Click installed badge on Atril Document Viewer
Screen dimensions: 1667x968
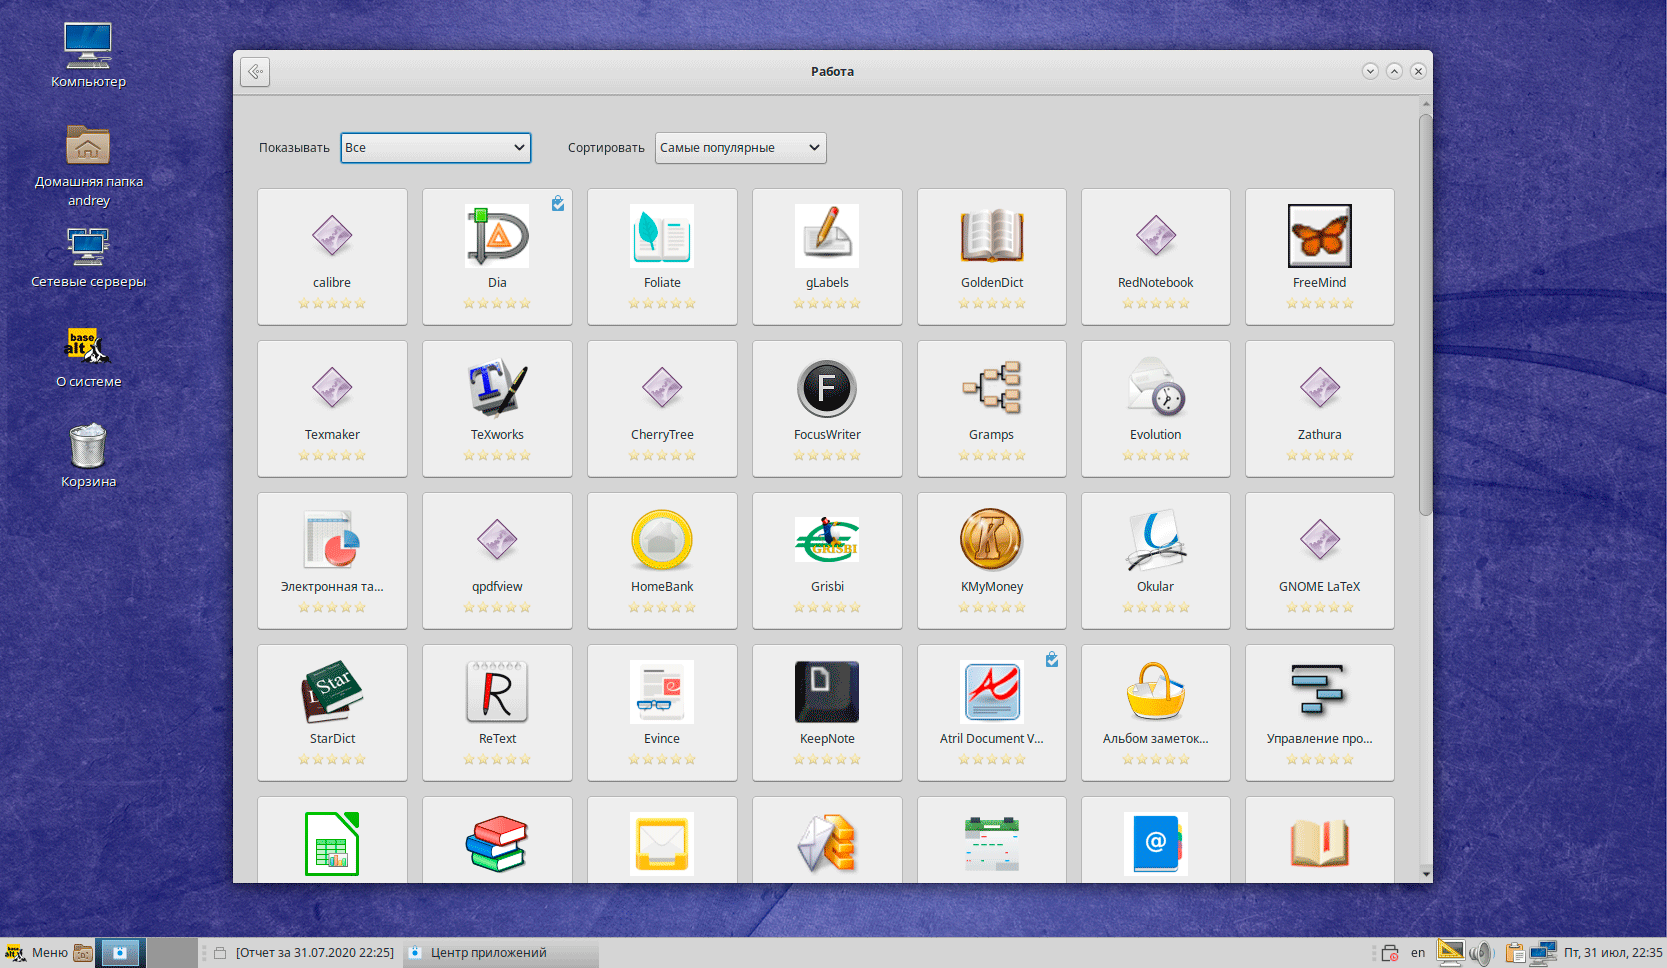pyautogui.click(x=1052, y=660)
